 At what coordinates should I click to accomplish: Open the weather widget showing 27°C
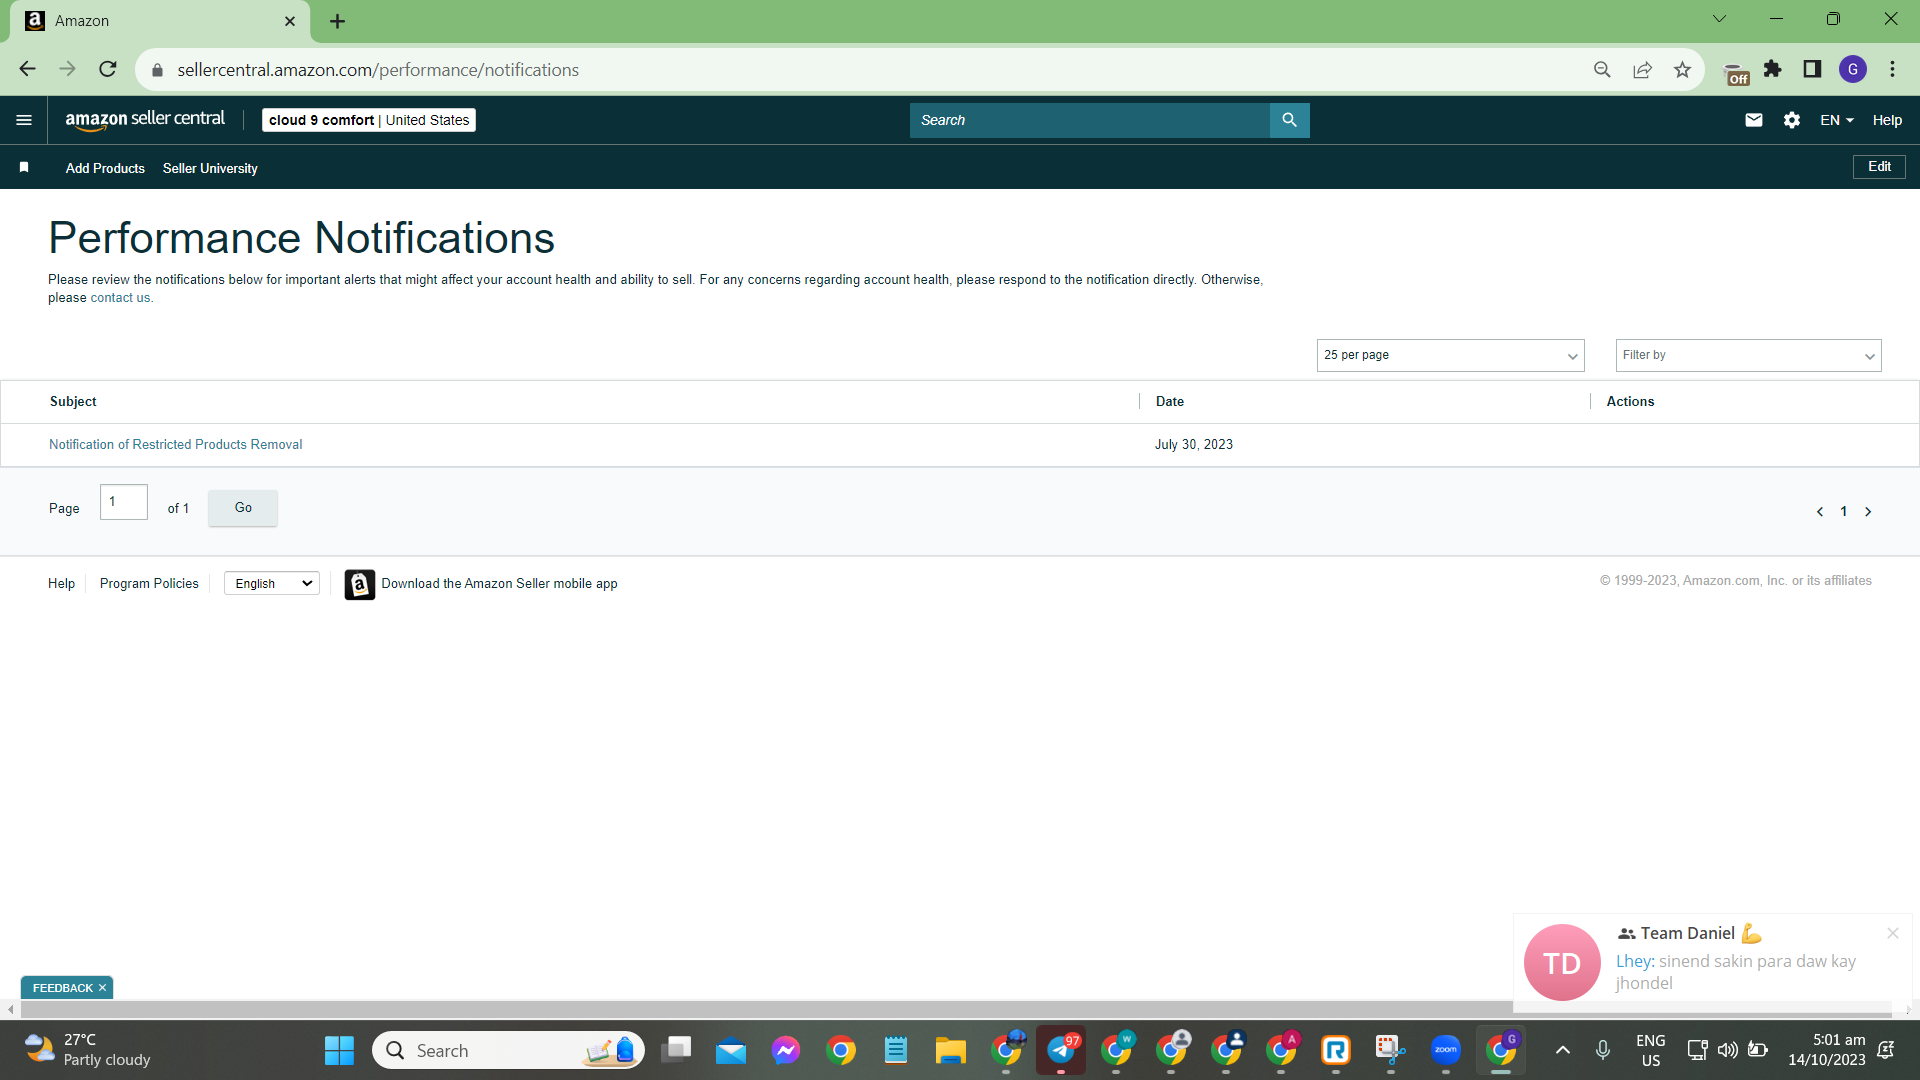(88, 1050)
